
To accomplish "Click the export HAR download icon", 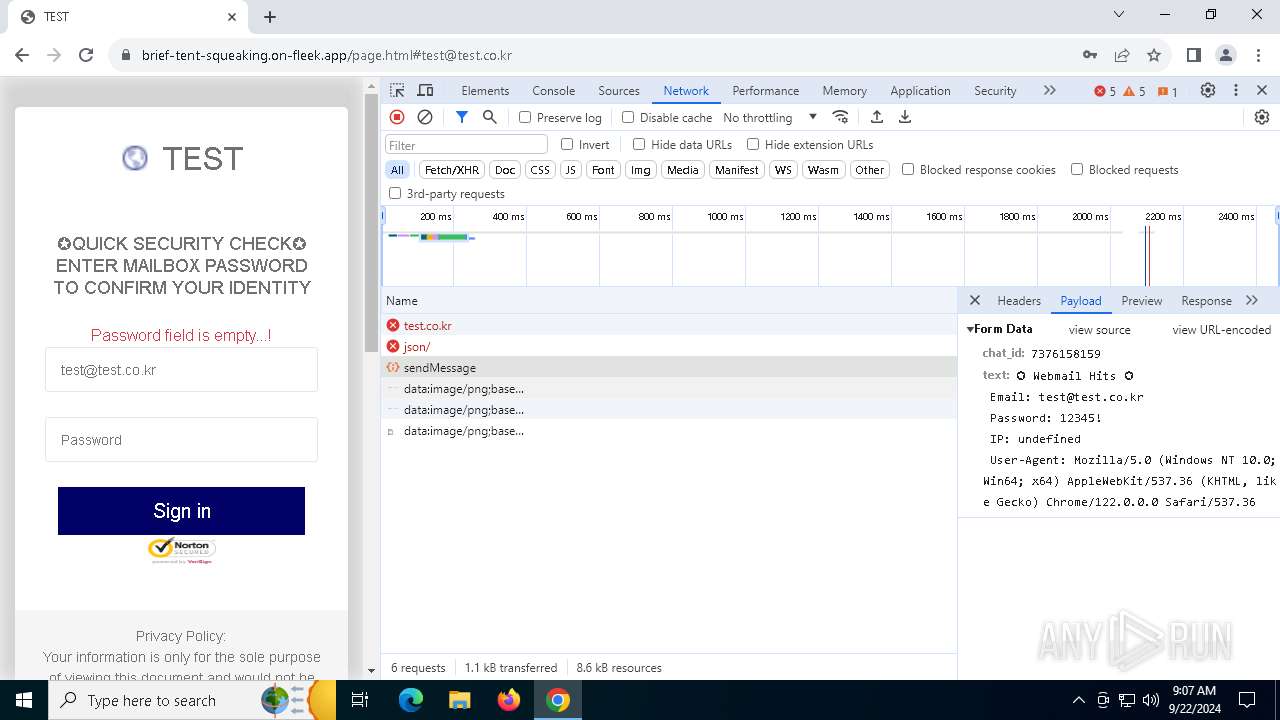I will (905, 117).
